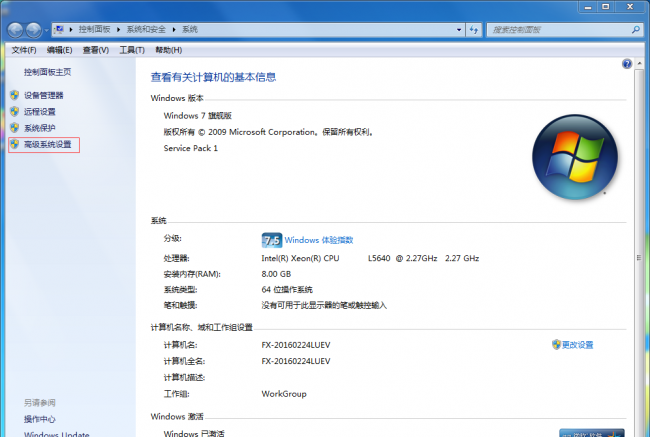Select the system type 64 位操作系统

pyautogui.click(x=287, y=289)
